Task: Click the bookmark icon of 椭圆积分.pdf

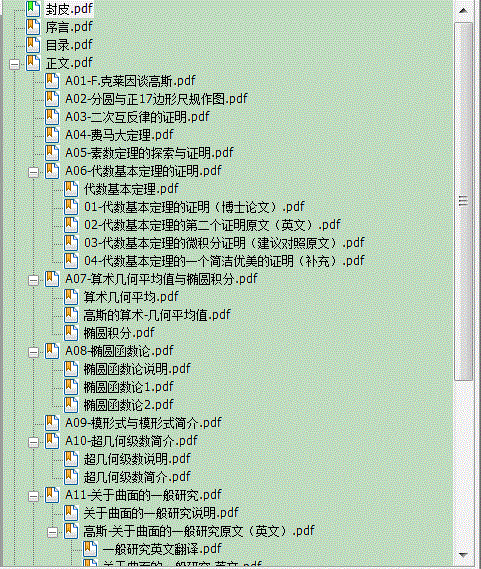Action: click(71, 333)
